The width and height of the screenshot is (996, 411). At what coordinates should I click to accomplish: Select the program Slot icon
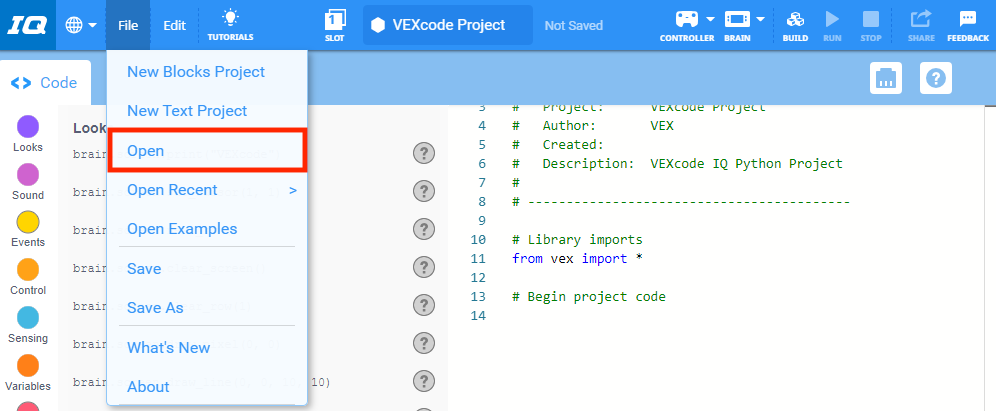point(335,25)
